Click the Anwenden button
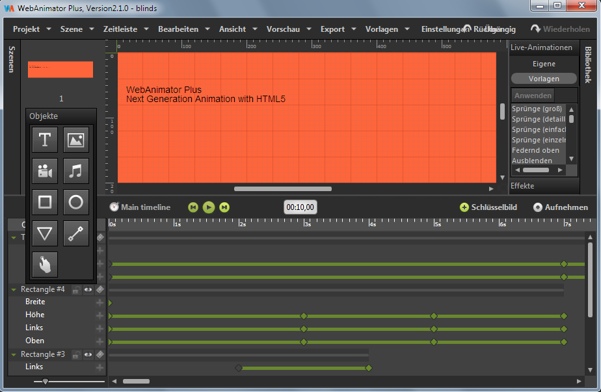Image resolution: width=601 pixels, height=392 pixels. 533,95
